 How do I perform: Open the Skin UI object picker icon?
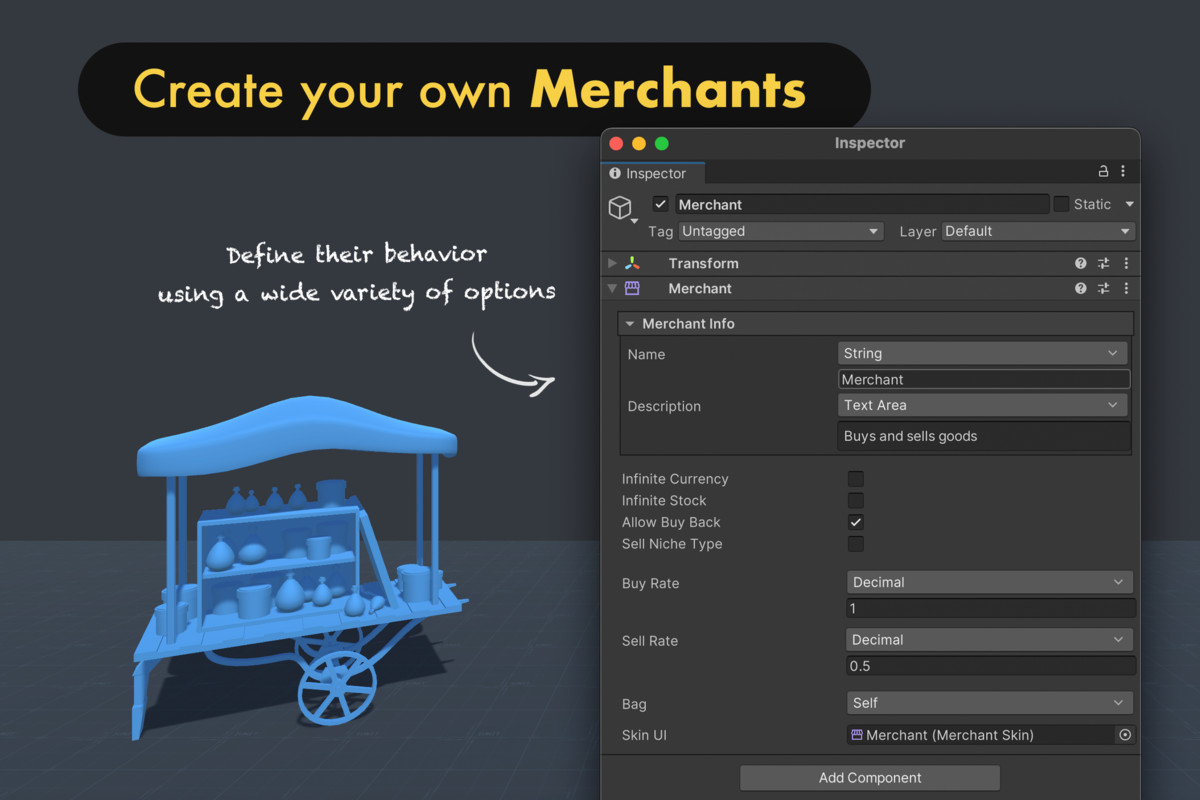tap(1124, 735)
